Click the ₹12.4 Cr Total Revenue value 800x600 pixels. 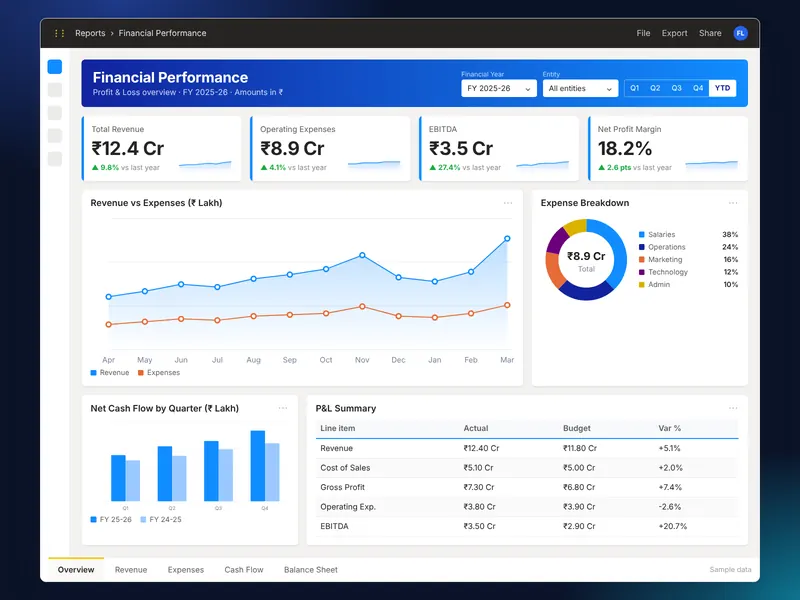[128, 148]
